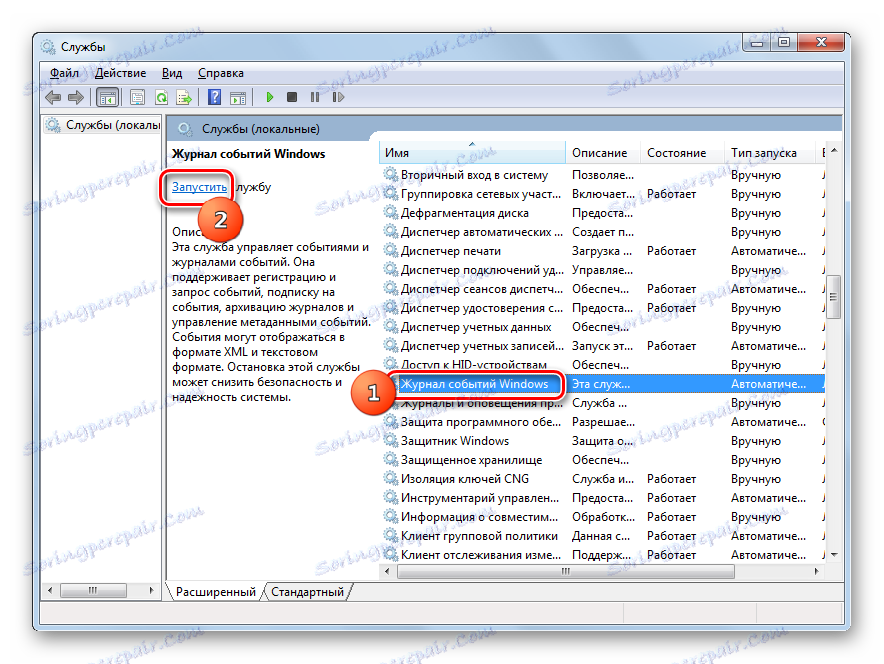This screenshot has width=884, height=664.
Task: Click description cell of Защитник Windows
Action: pyautogui.click(x=602, y=441)
